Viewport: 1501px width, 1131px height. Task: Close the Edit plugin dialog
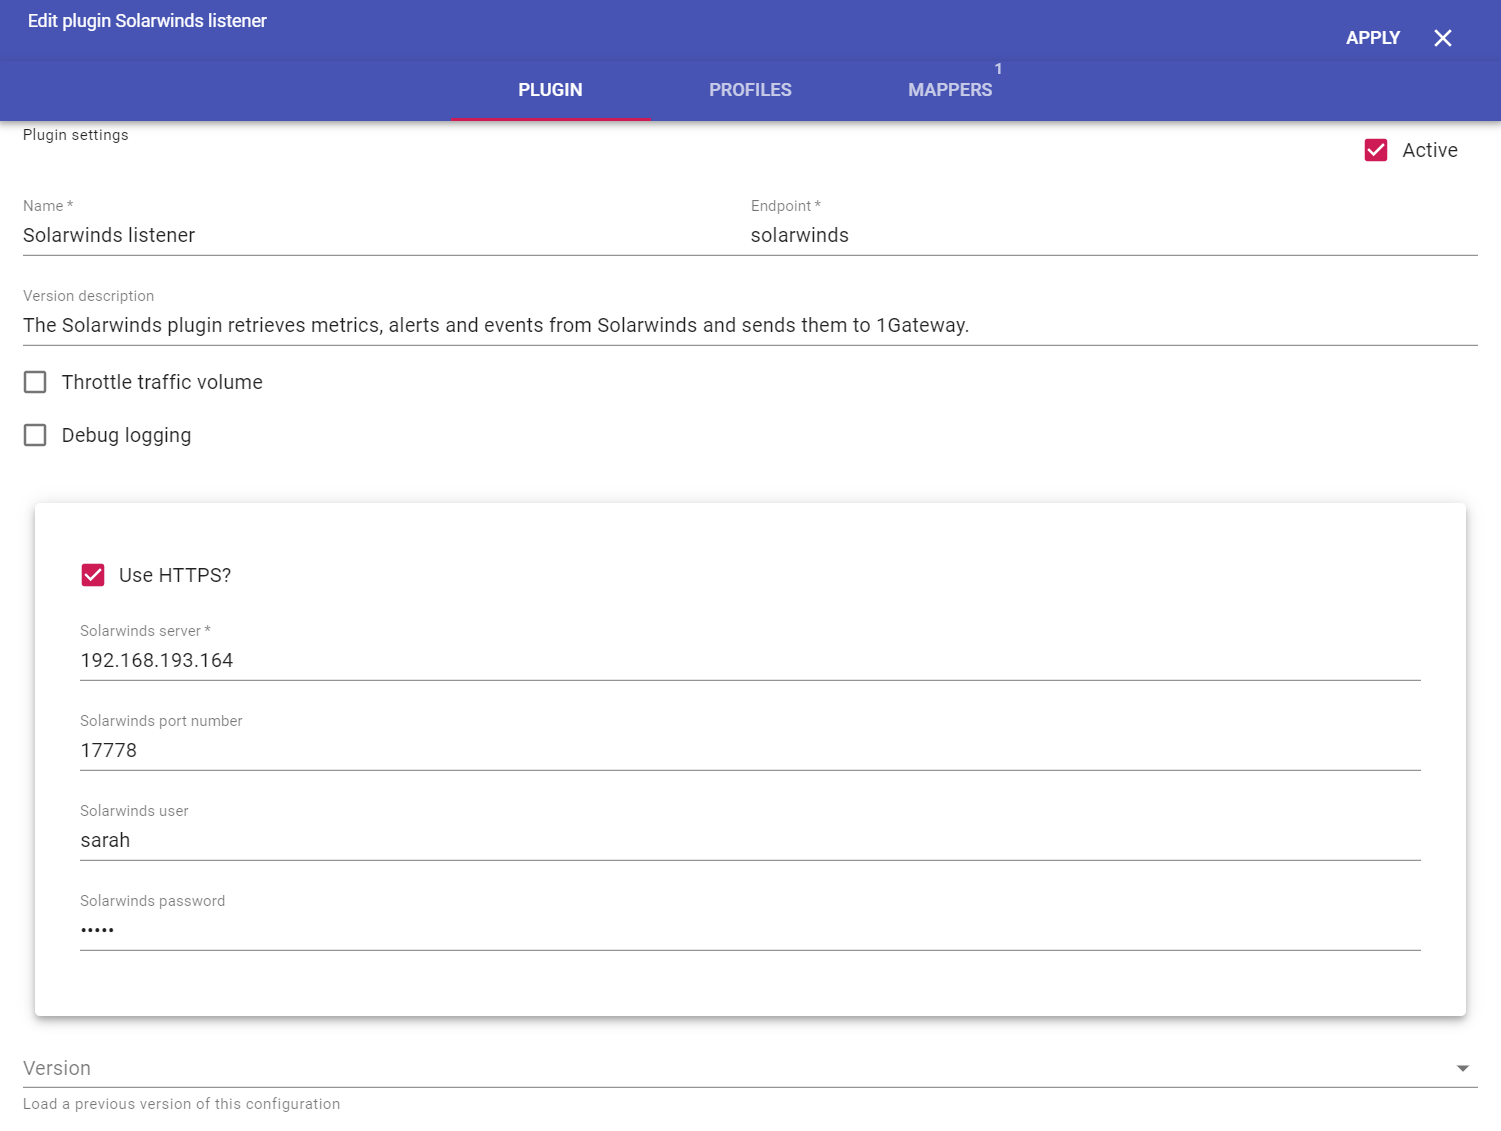(x=1442, y=38)
